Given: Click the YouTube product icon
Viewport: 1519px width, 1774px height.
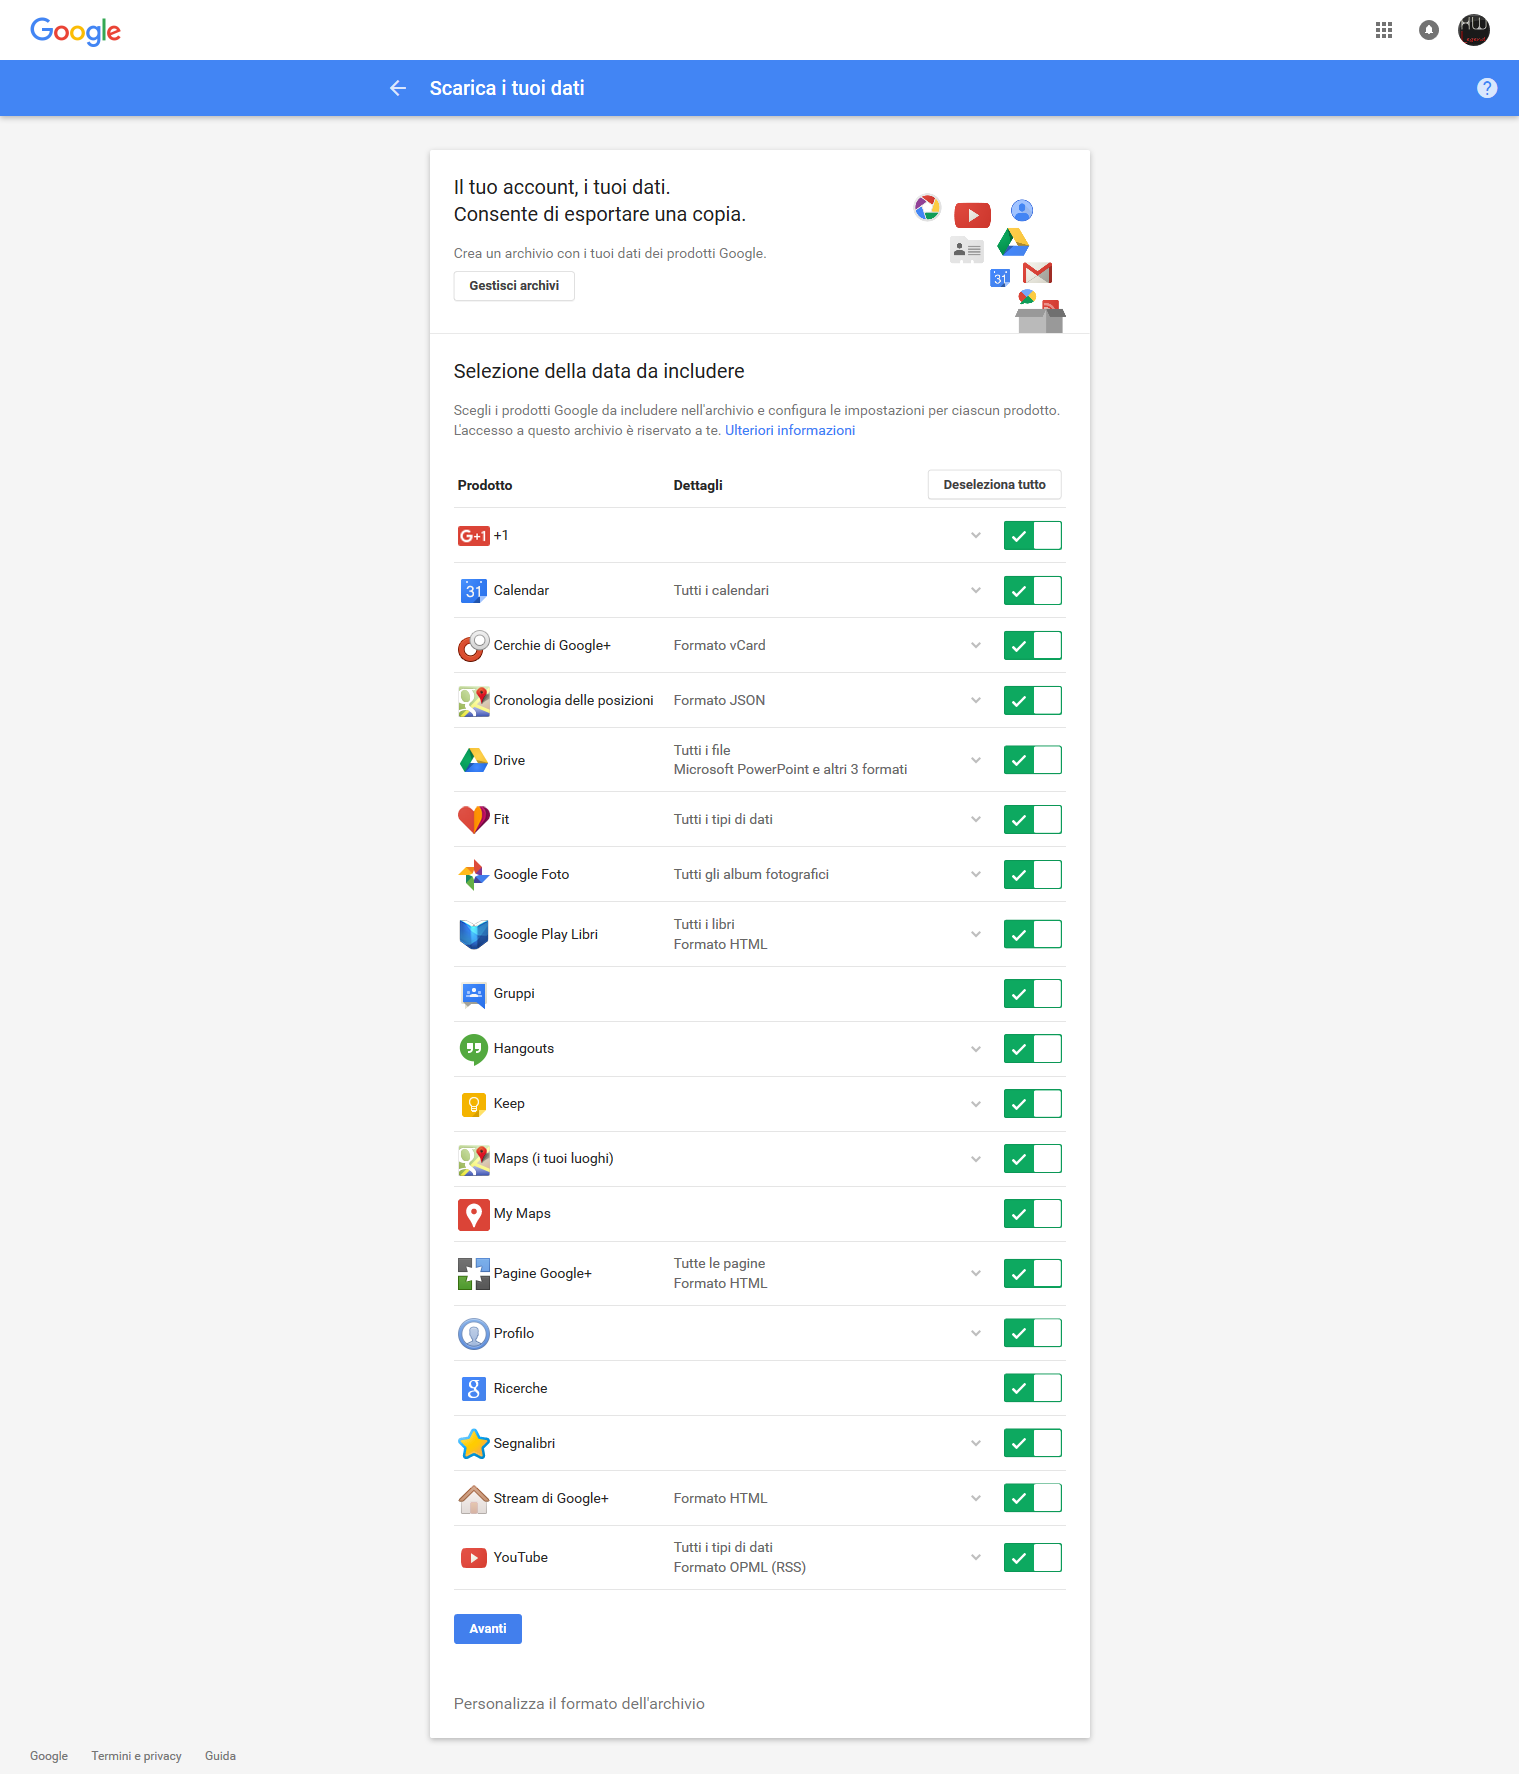Looking at the screenshot, I should [474, 1558].
